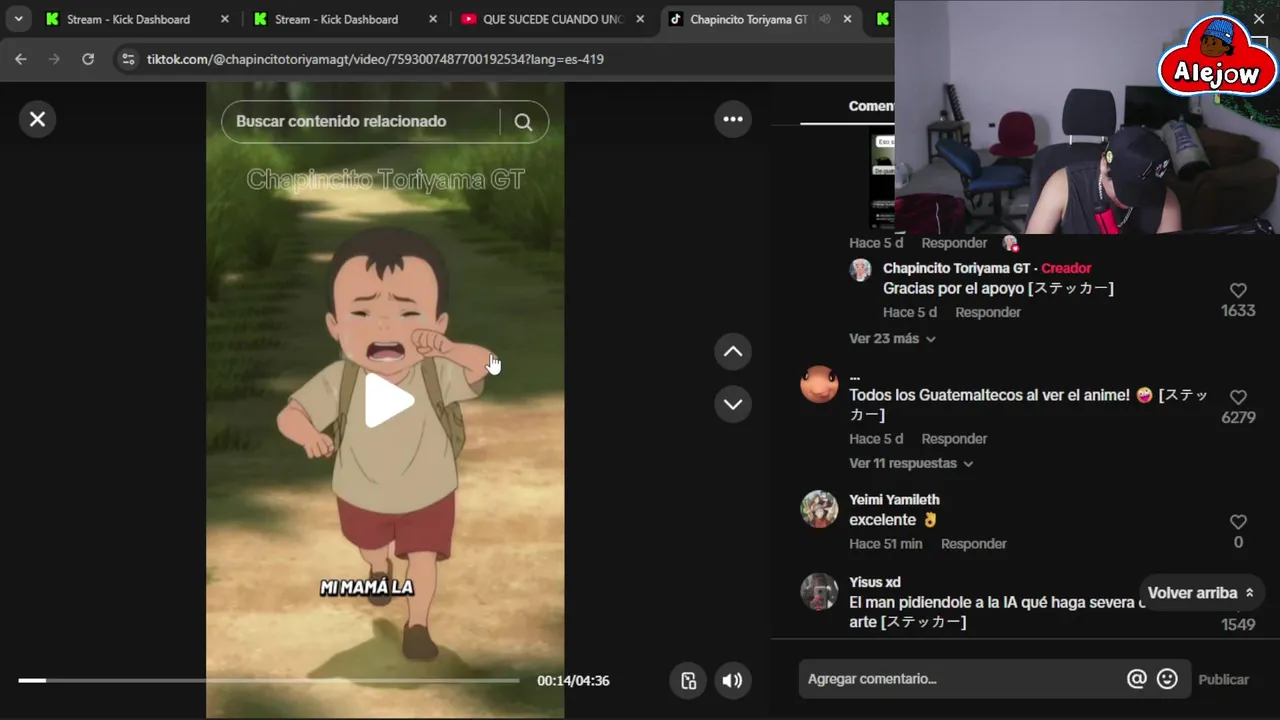Open Yeimi Yamileth's profile name

[x=894, y=500]
